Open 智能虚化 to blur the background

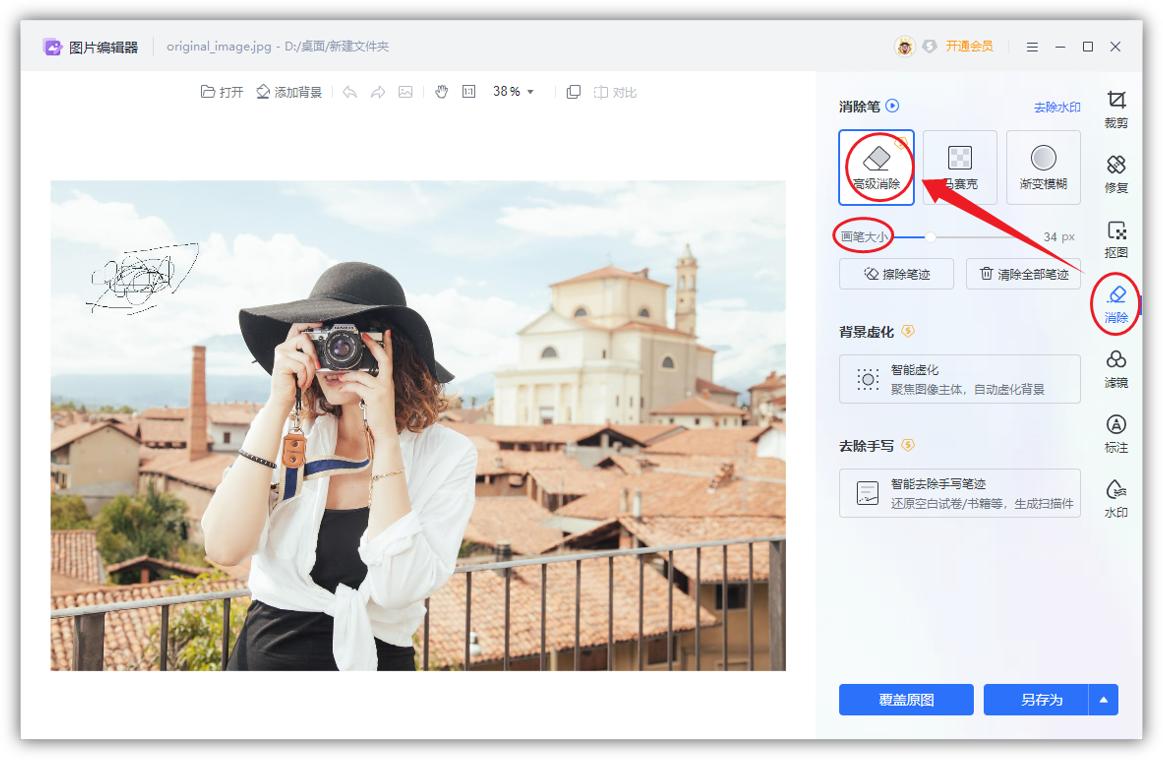pyautogui.click(x=958, y=378)
